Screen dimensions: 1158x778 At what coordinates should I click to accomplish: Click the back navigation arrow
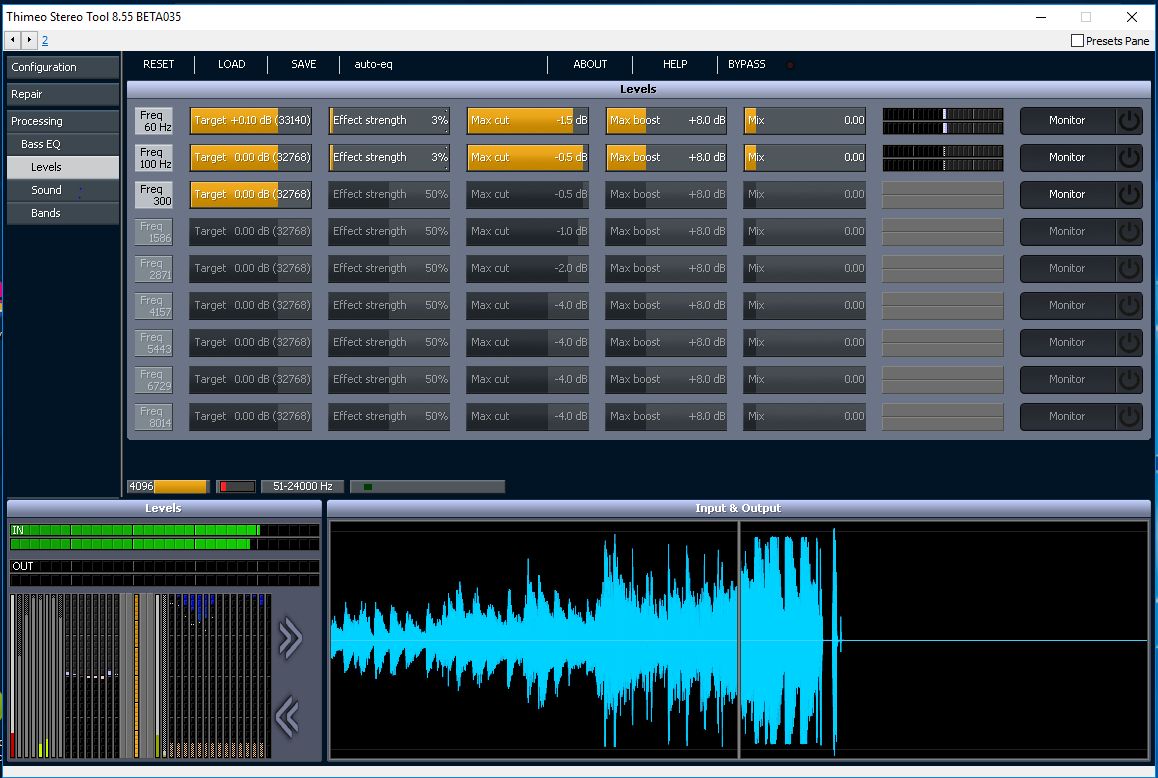click(13, 40)
